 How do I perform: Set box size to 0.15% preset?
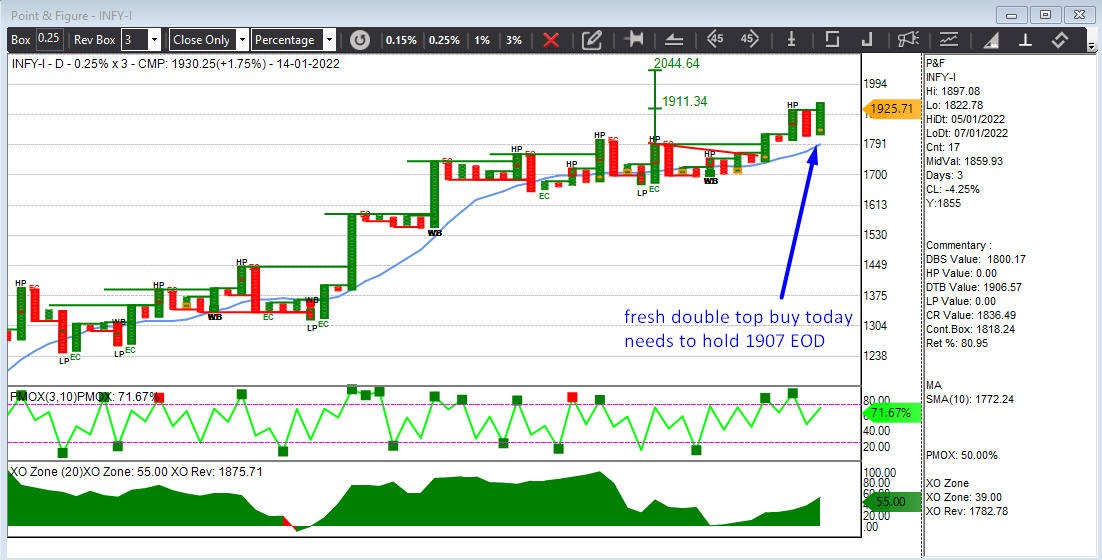coord(401,40)
